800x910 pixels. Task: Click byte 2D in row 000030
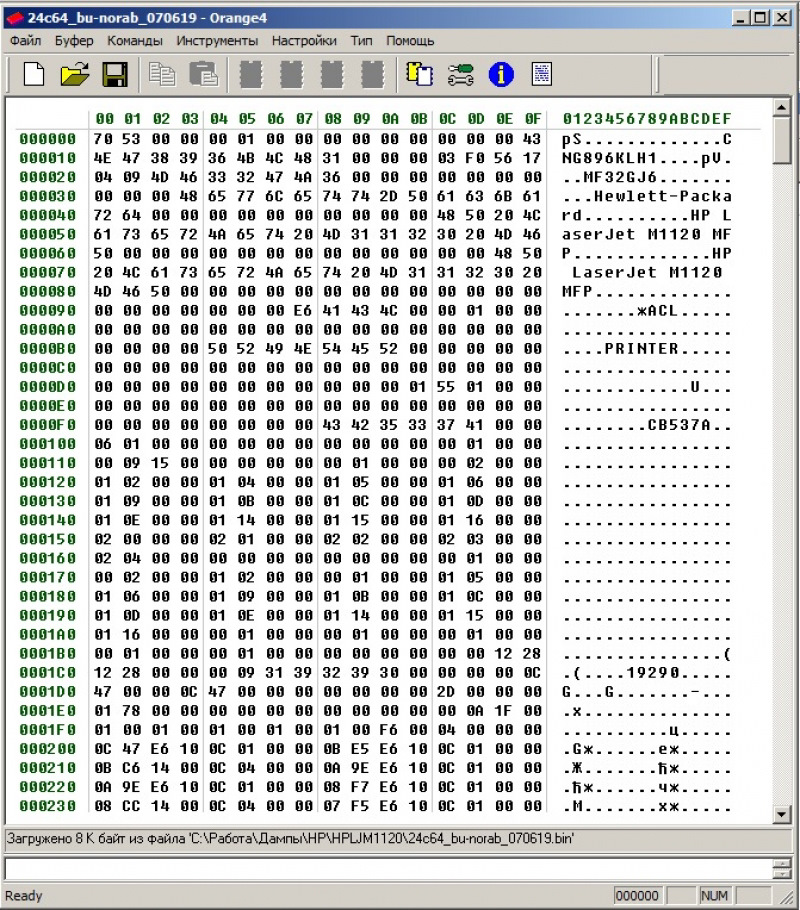[x=390, y=196]
